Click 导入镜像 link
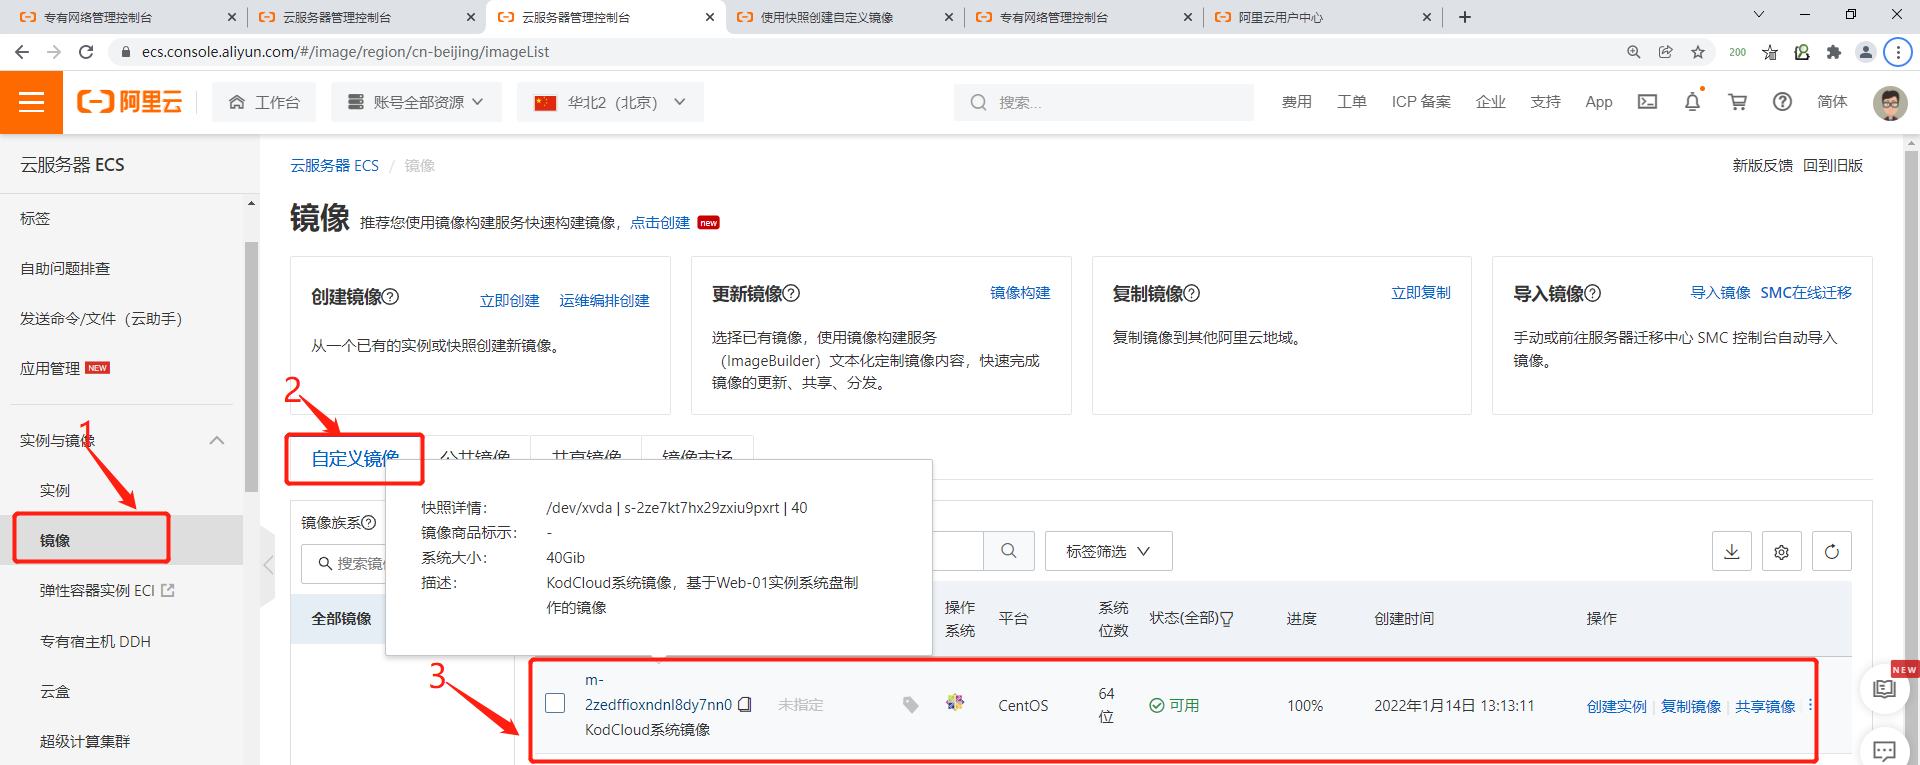This screenshot has width=1920, height=765. (1720, 293)
